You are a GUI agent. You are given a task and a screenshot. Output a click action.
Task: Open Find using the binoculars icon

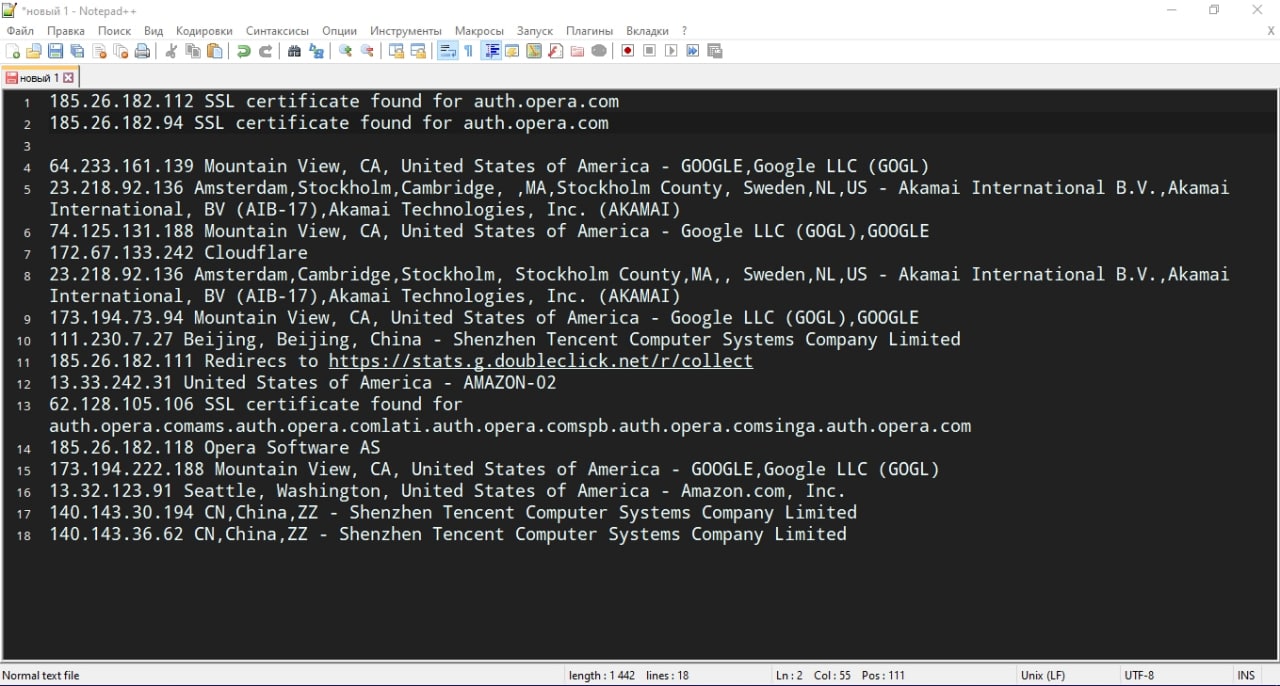(294, 51)
